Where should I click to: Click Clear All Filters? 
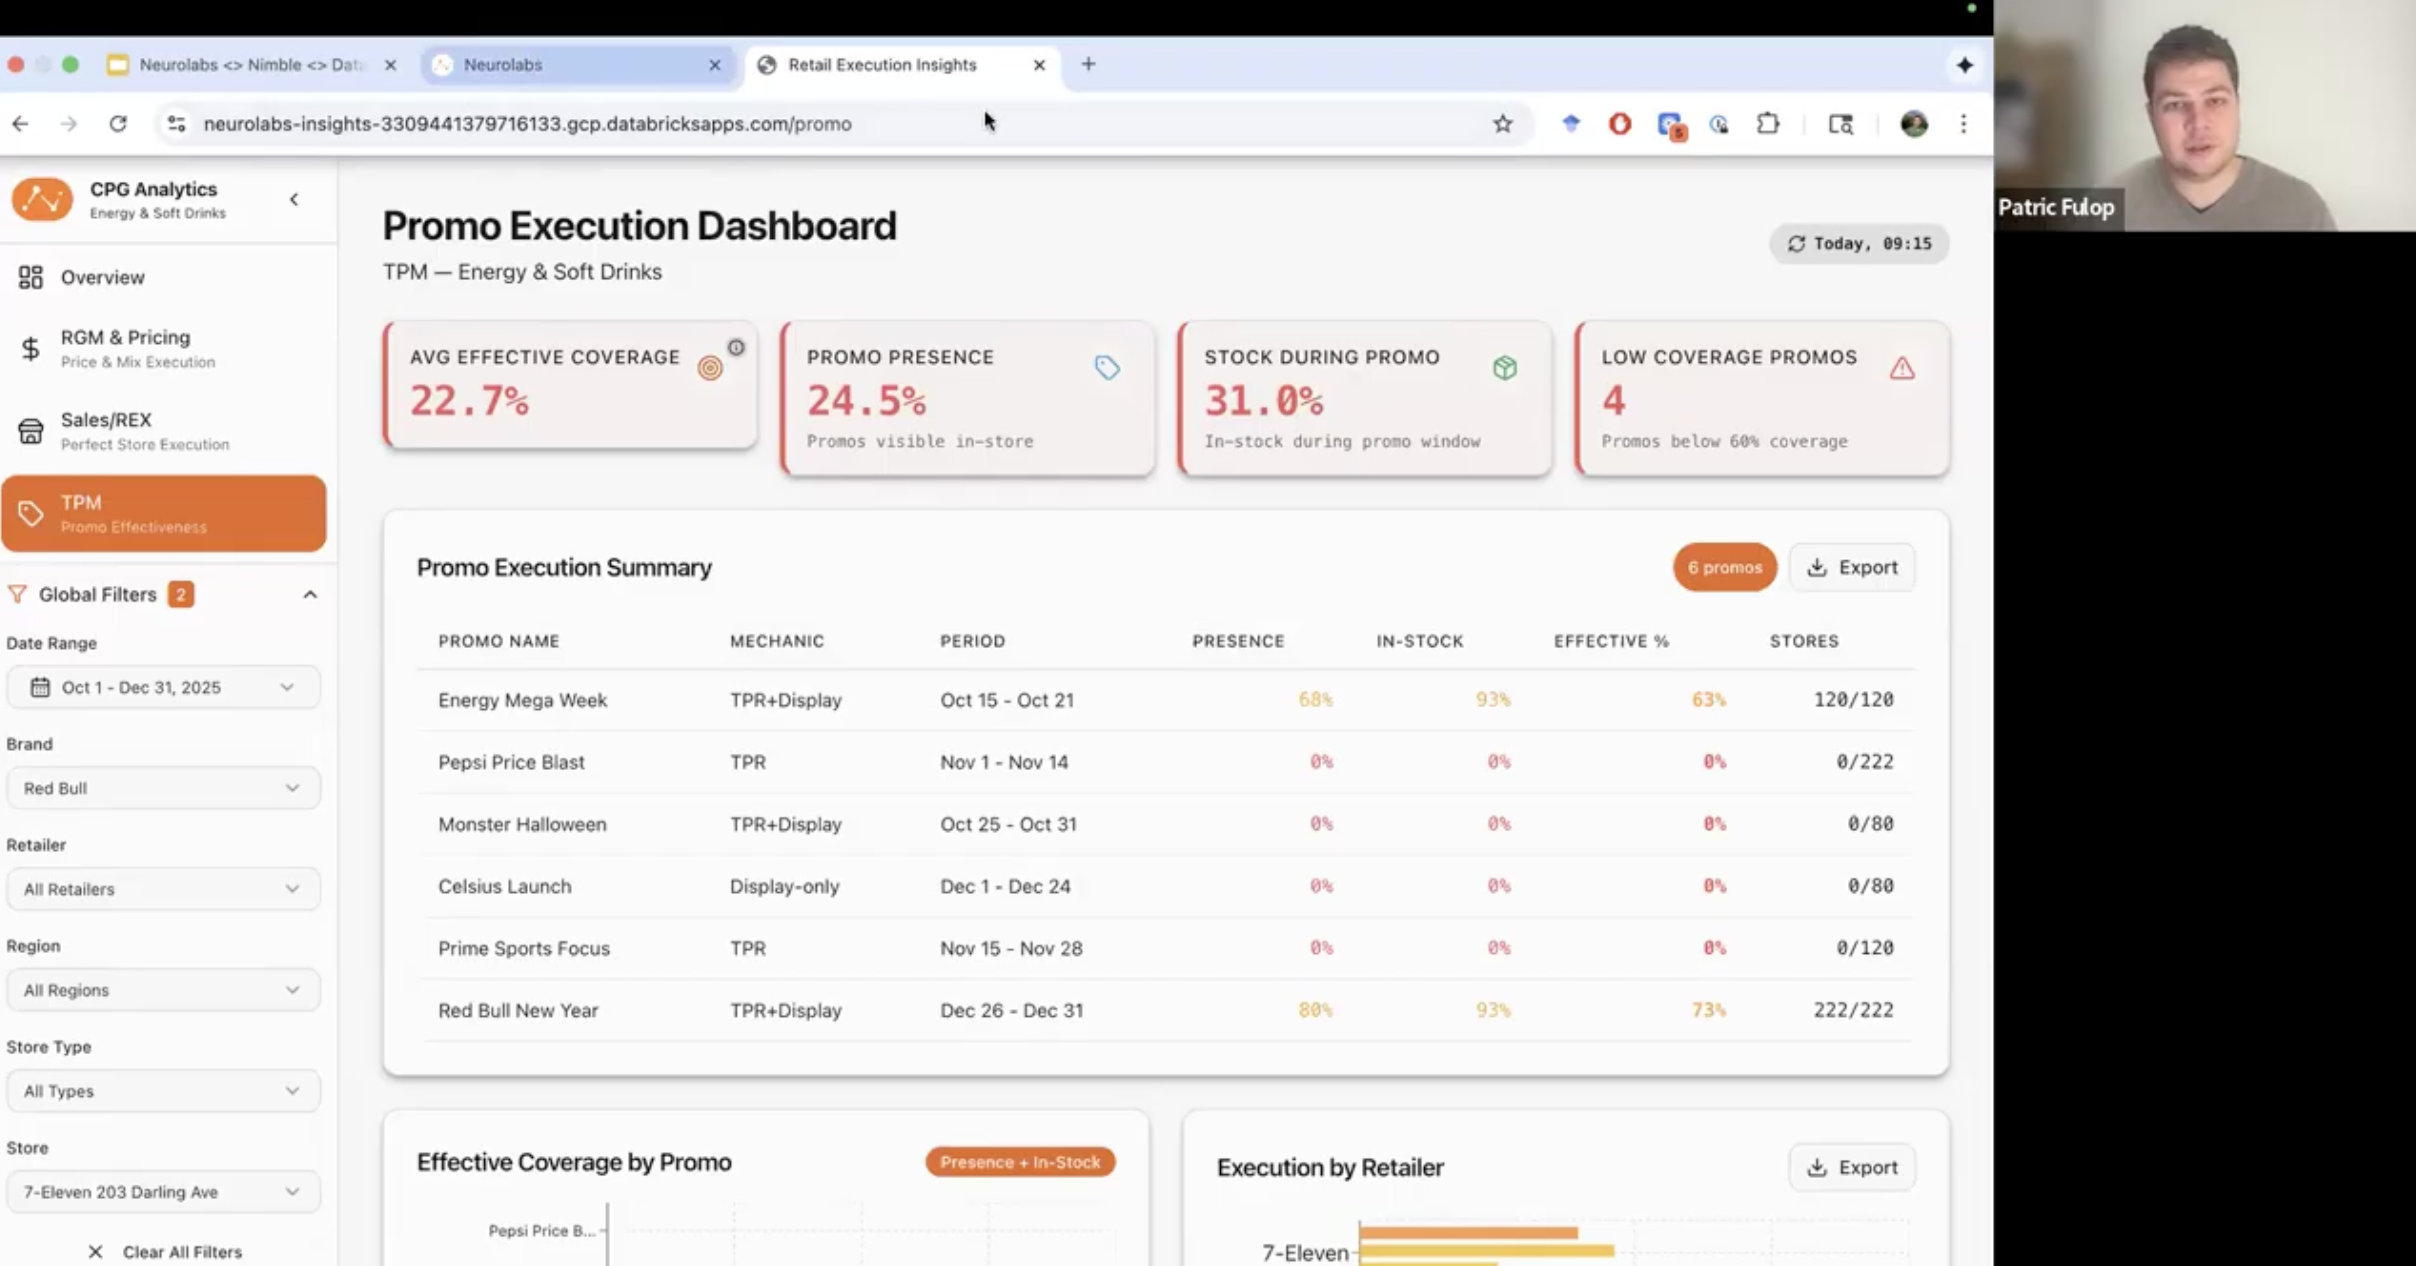(166, 1252)
